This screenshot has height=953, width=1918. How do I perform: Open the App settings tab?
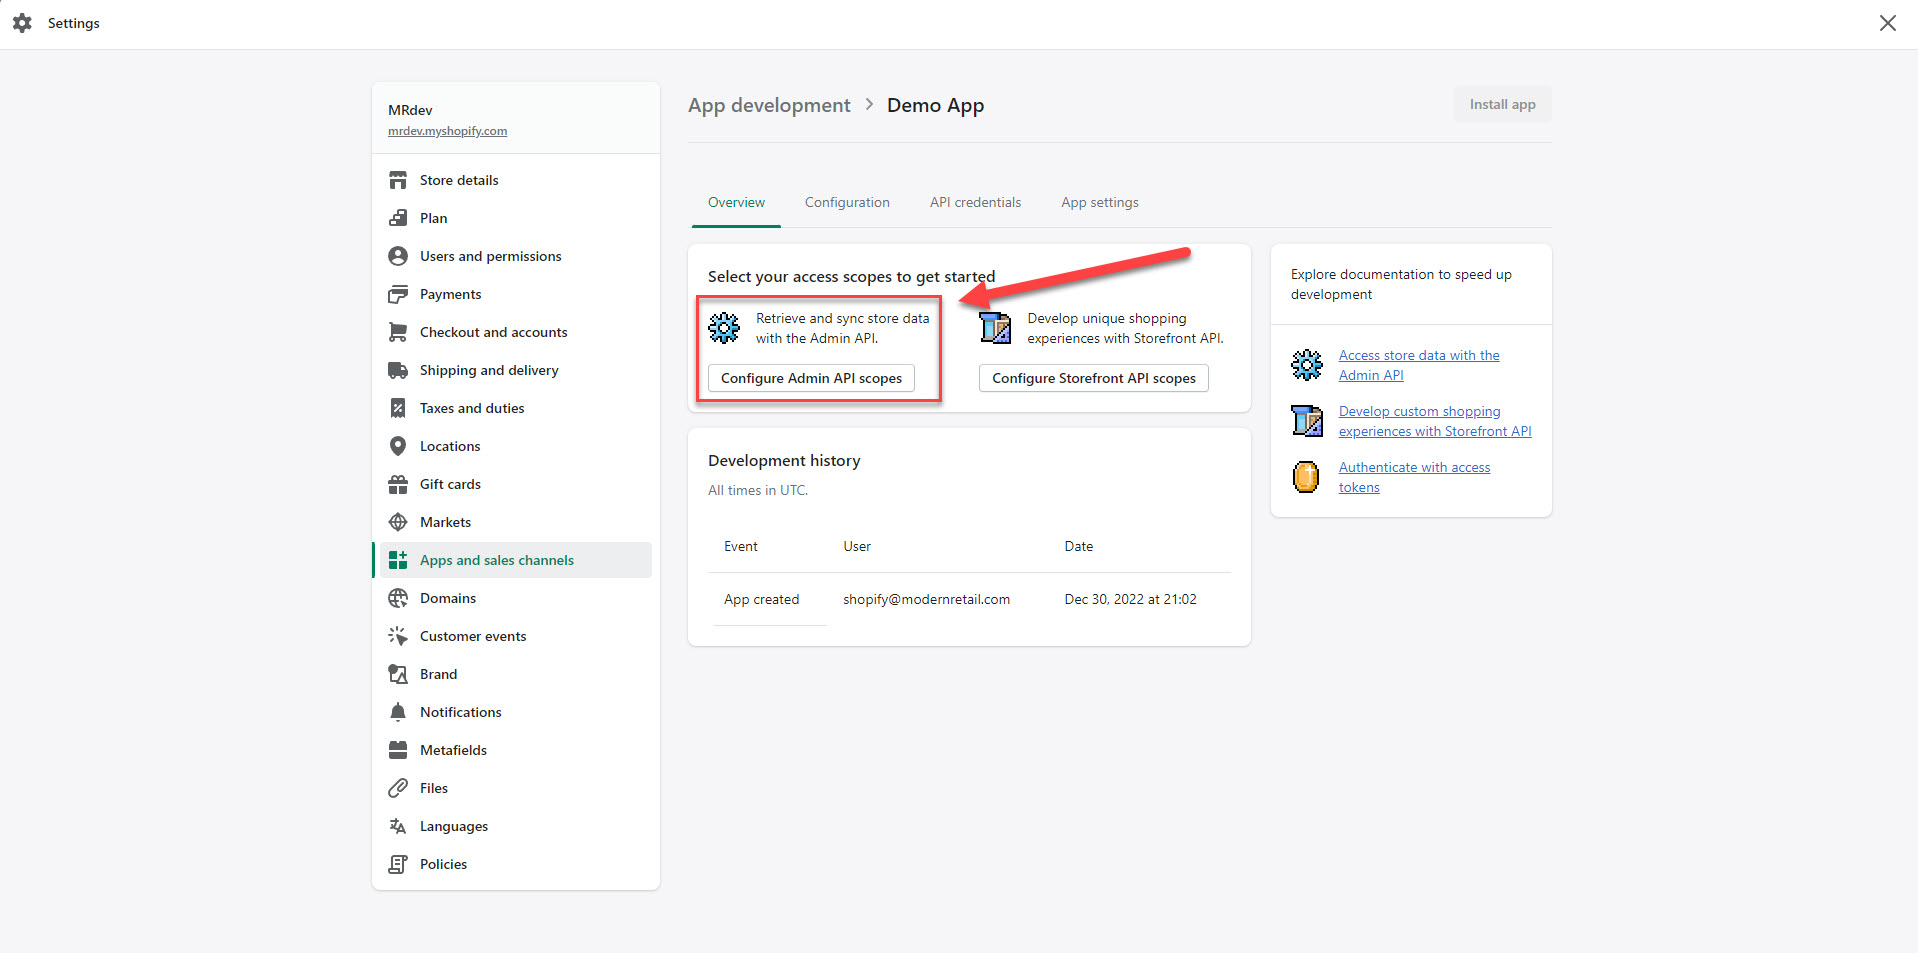tap(1100, 202)
